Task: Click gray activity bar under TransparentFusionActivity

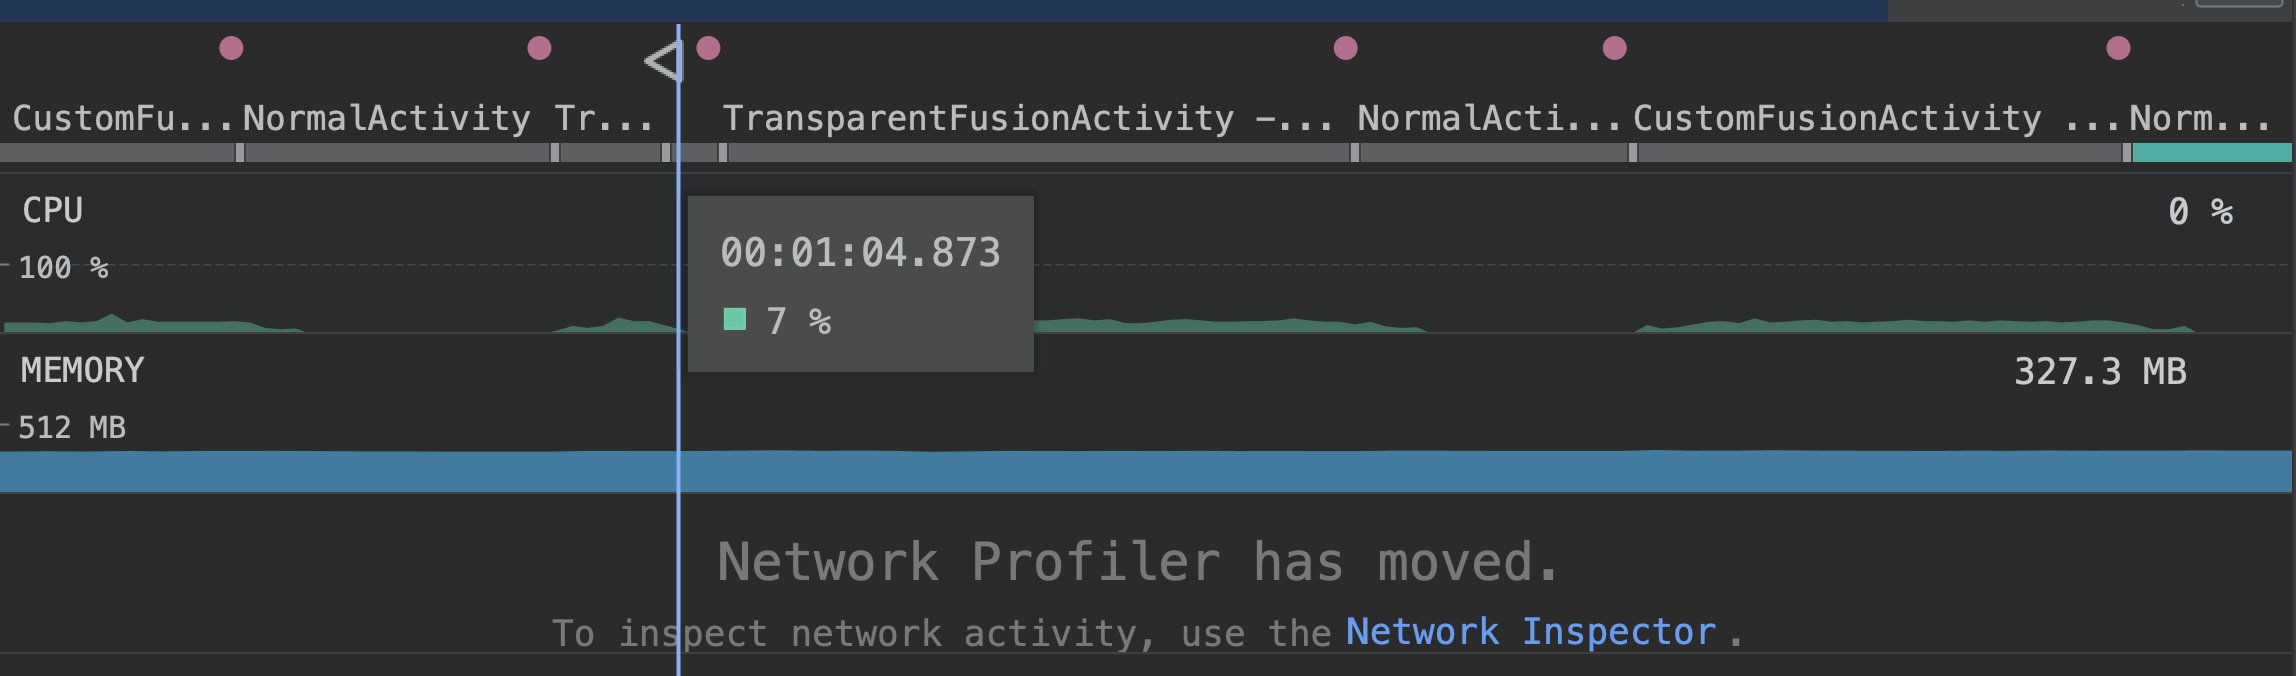Action: [x=1038, y=153]
